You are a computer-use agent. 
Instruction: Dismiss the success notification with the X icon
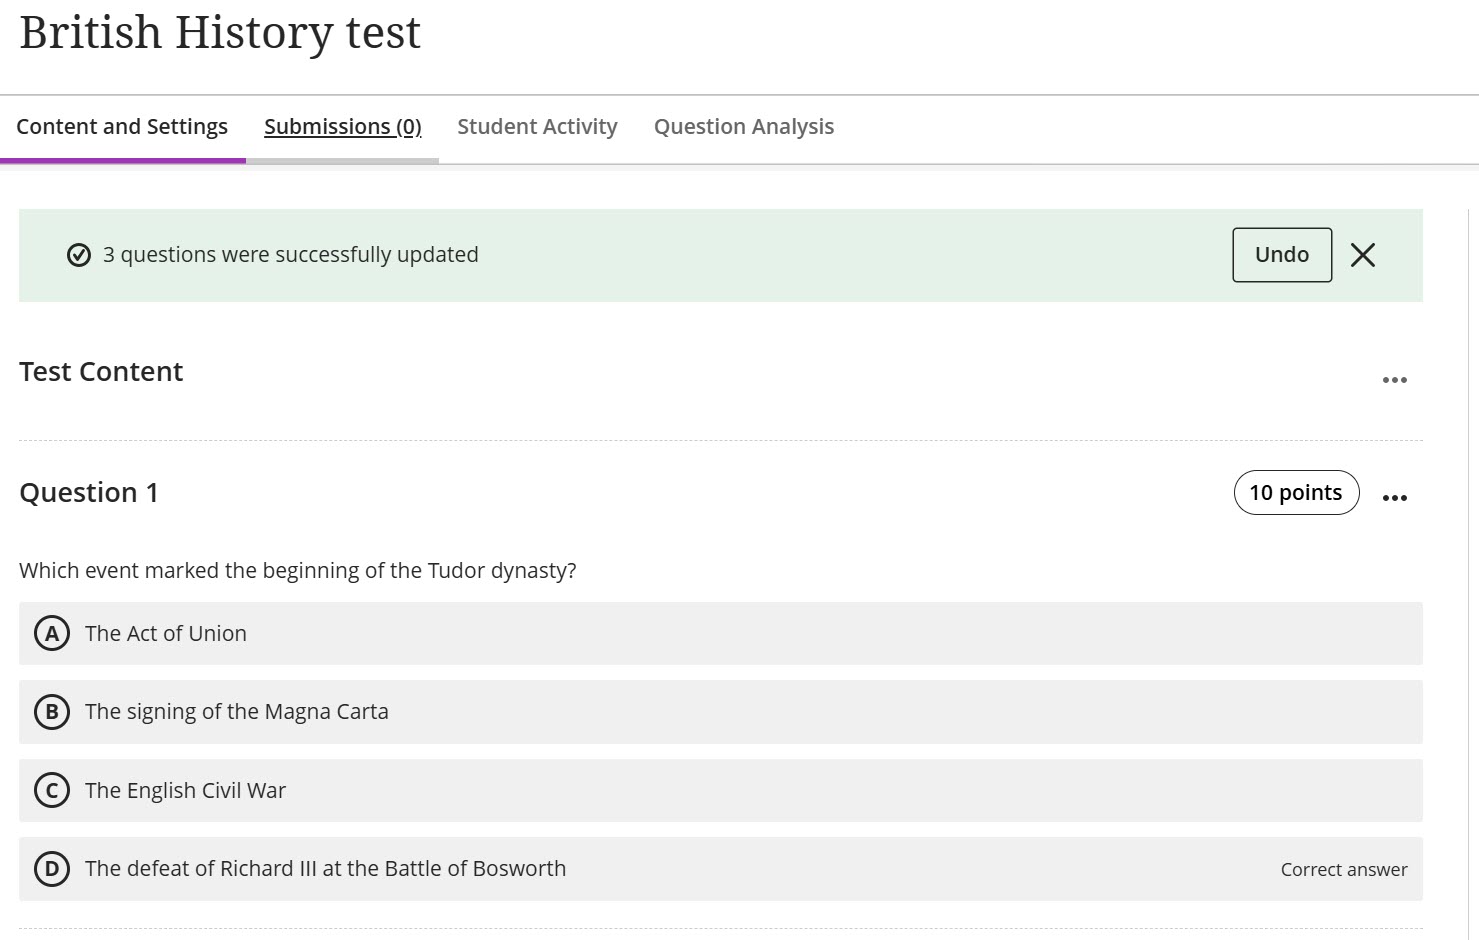(1363, 255)
